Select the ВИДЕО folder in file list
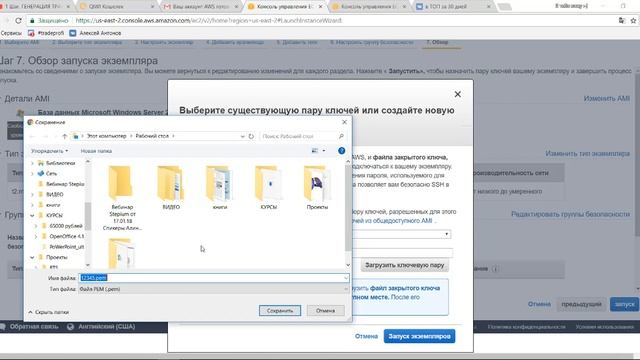Image resolution: width=640 pixels, height=360 pixels. pyautogui.click(x=171, y=188)
